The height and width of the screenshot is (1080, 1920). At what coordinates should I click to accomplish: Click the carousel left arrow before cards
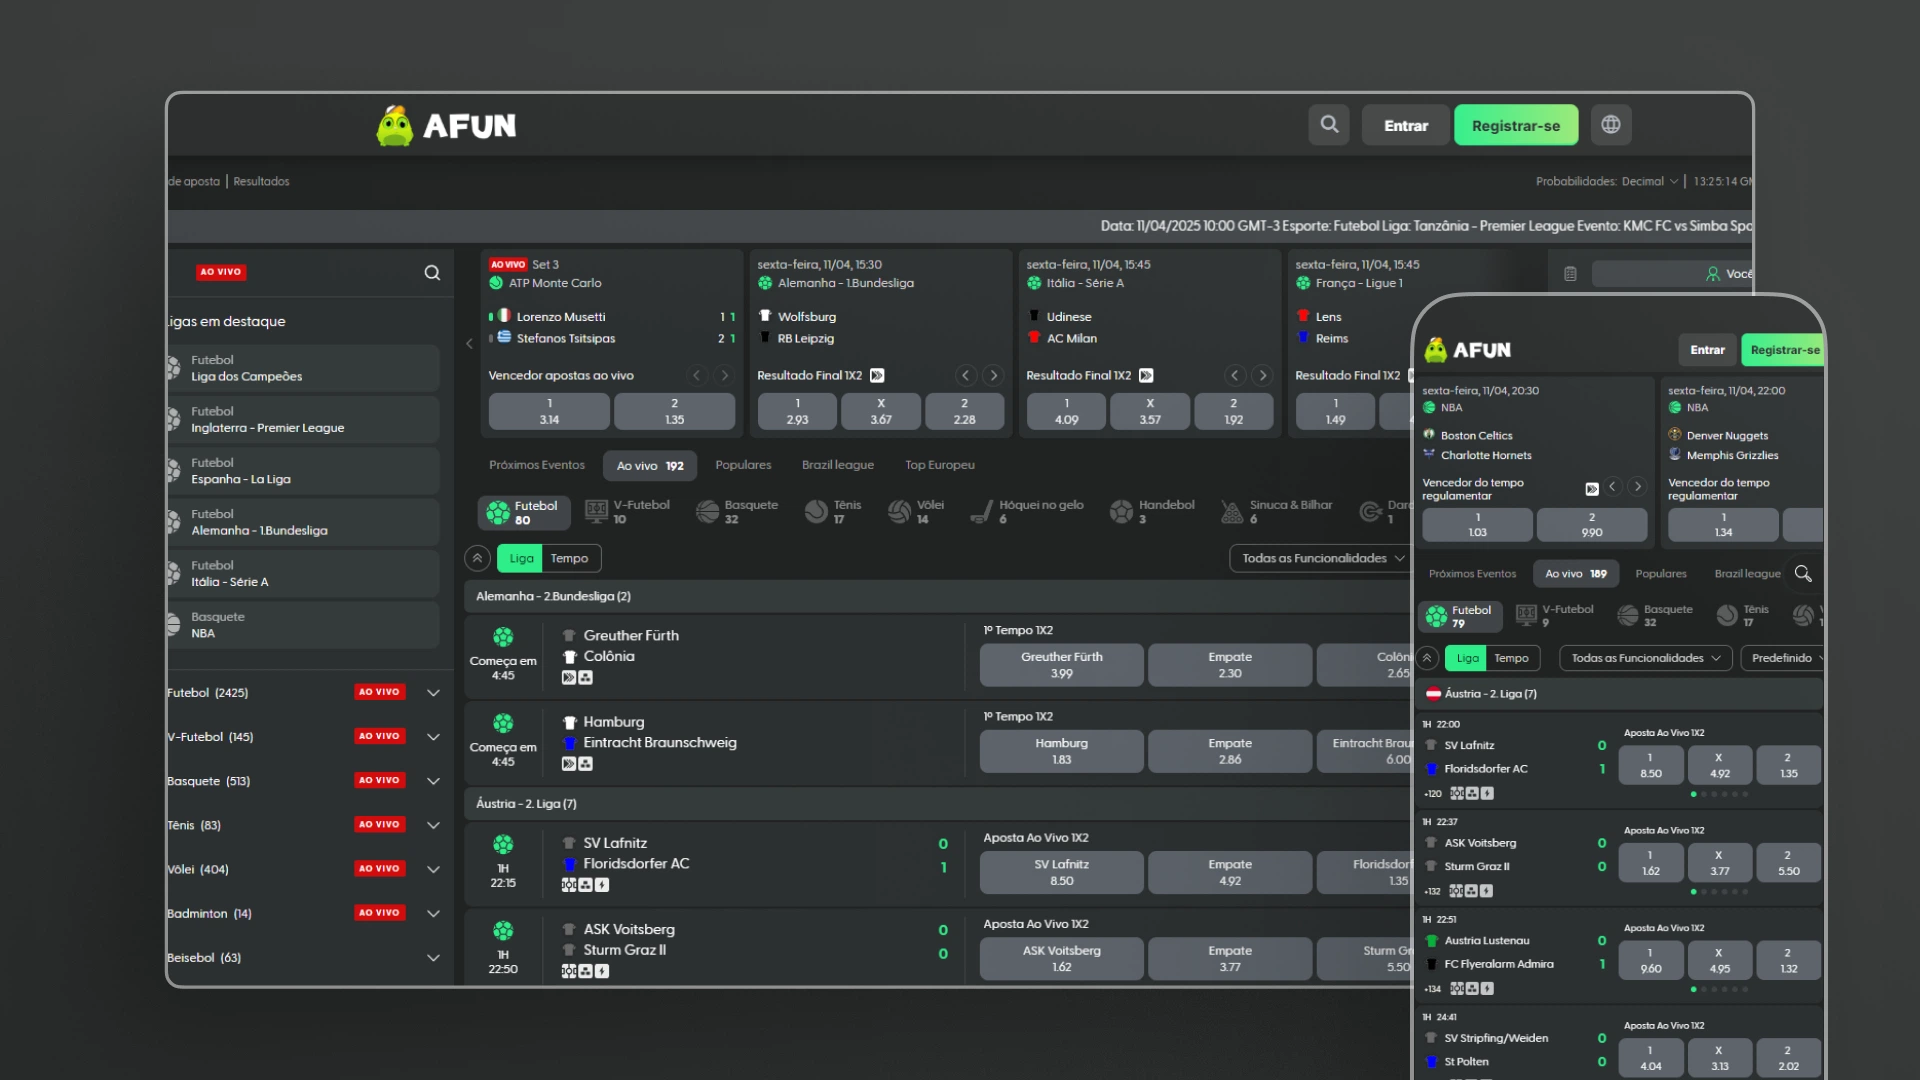coord(469,343)
